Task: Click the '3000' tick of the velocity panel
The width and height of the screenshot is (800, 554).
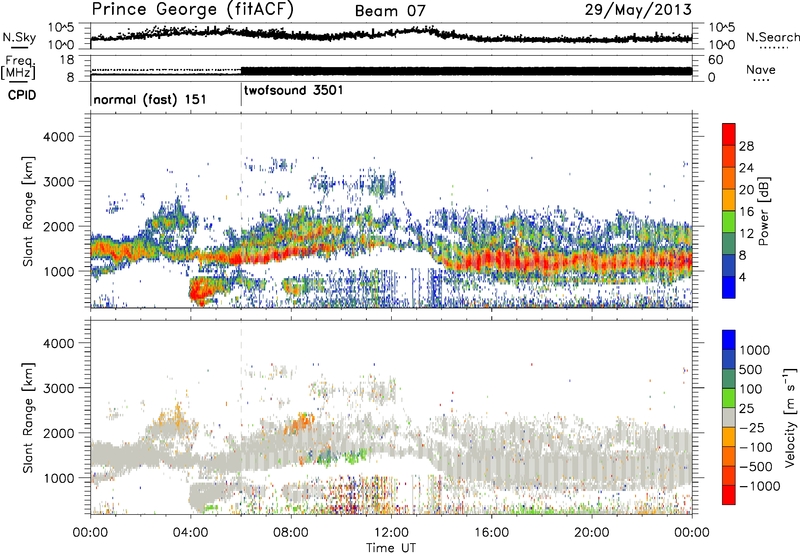Action: coord(59,388)
